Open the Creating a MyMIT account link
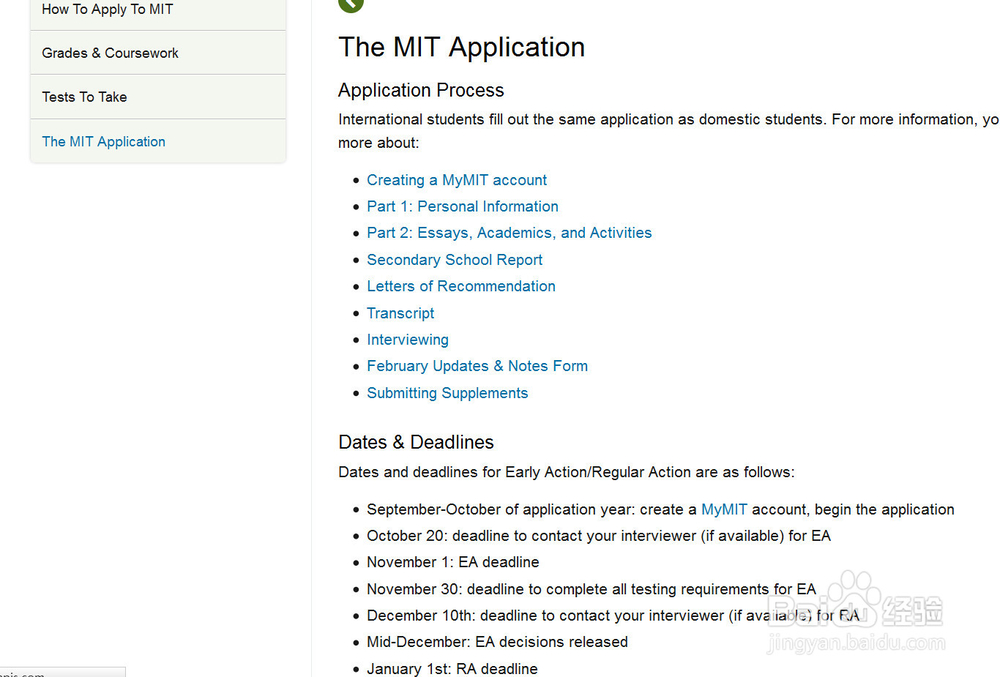 (457, 180)
